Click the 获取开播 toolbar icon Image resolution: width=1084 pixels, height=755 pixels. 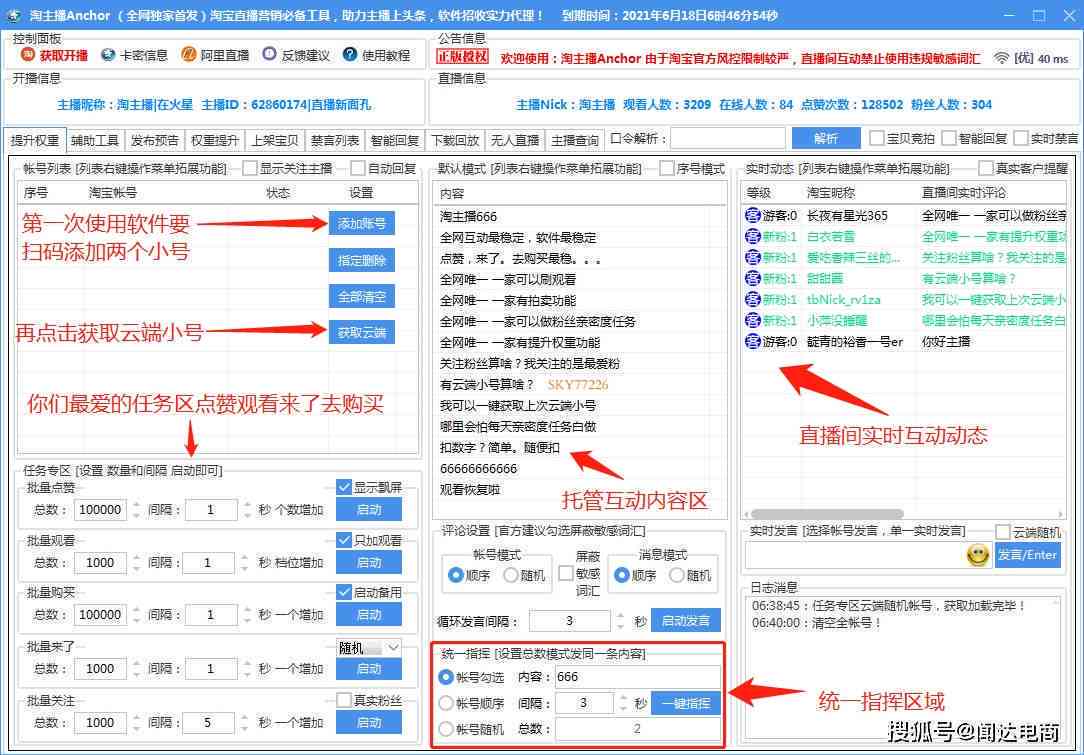pos(27,55)
